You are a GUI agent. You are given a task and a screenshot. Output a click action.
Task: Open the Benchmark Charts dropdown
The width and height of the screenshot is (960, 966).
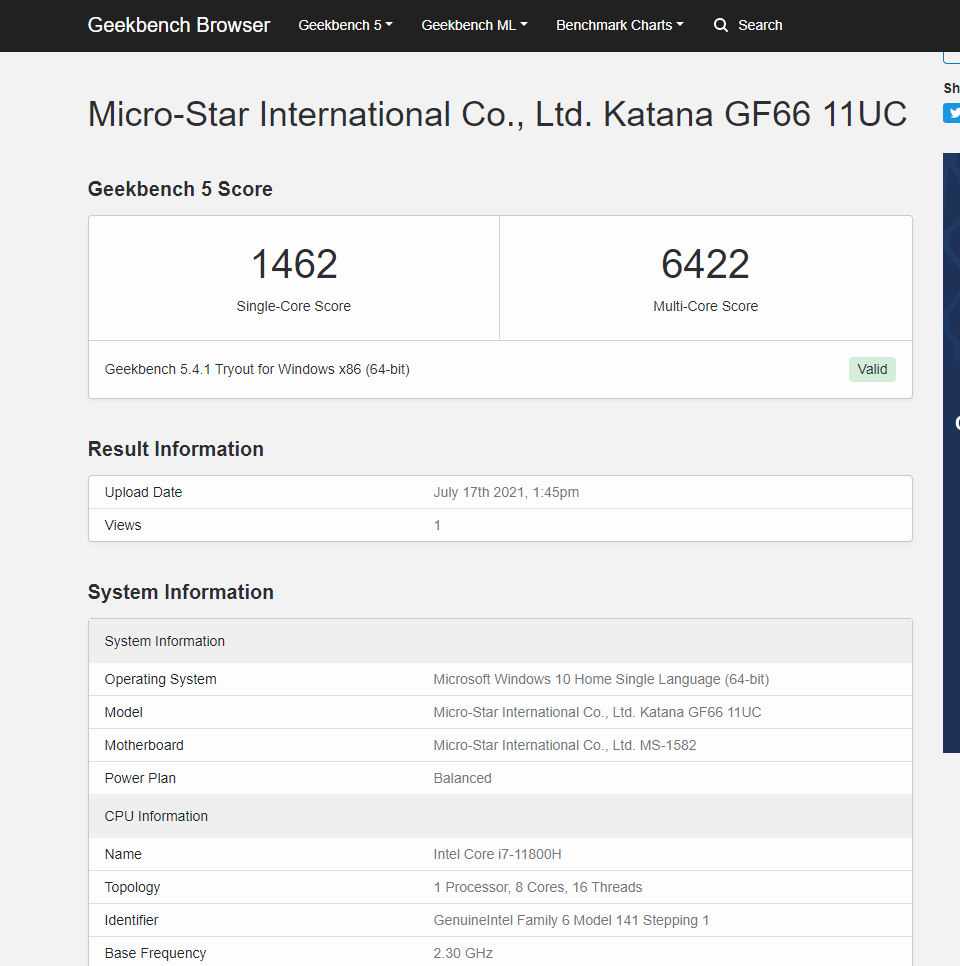coord(620,25)
